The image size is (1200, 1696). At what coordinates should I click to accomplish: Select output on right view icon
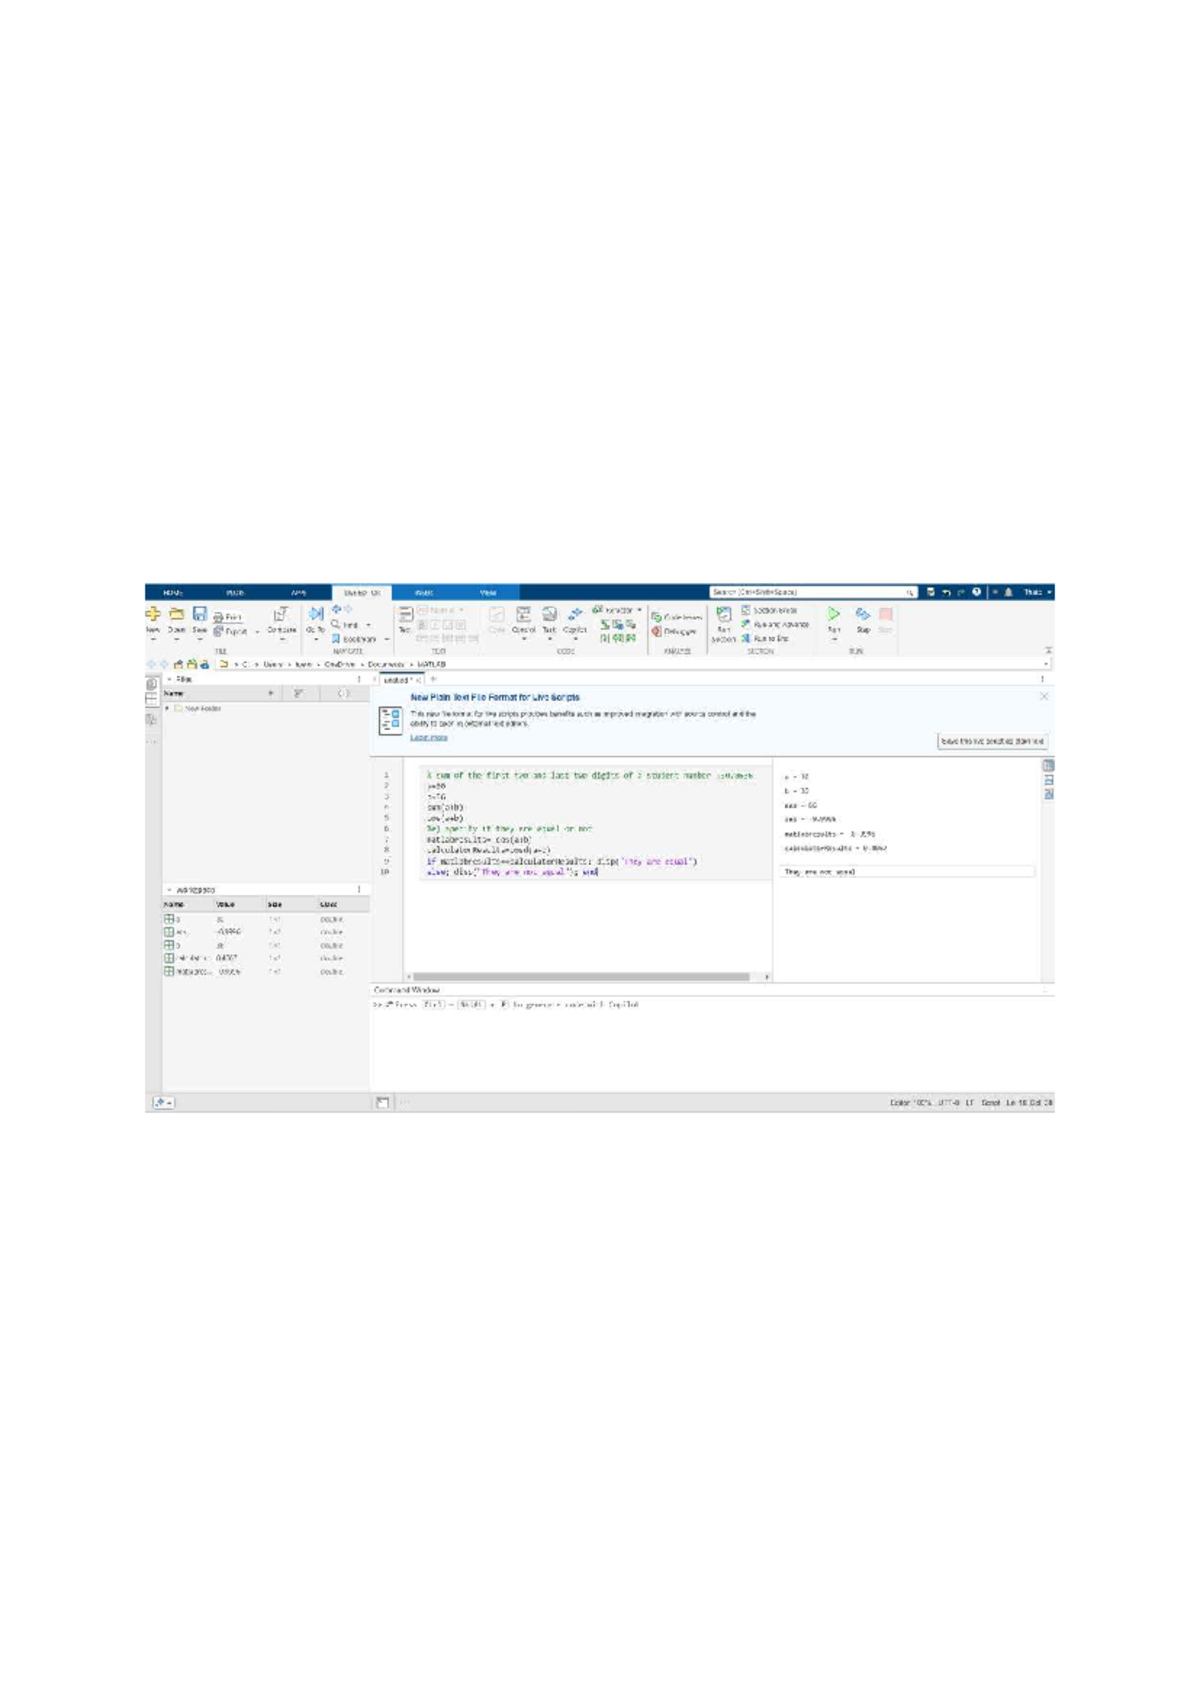pos(1048,766)
